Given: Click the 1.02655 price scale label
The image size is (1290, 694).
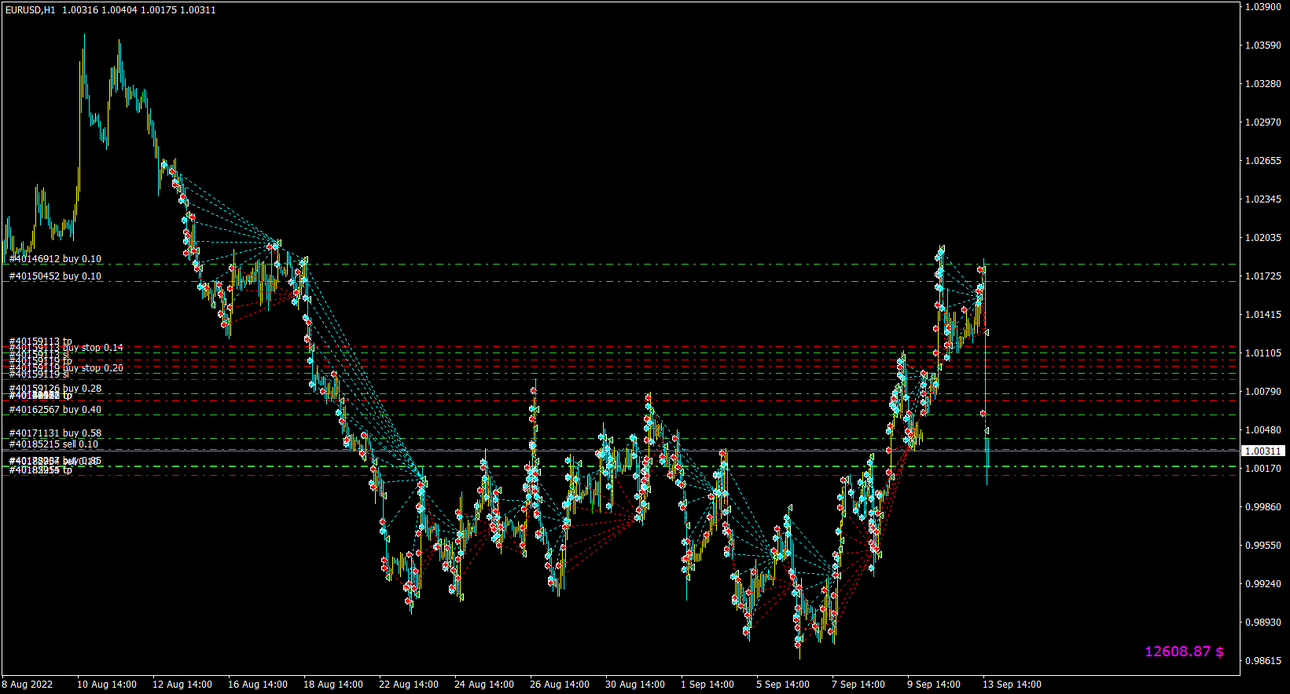Looking at the screenshot, I should (1263, 161).
